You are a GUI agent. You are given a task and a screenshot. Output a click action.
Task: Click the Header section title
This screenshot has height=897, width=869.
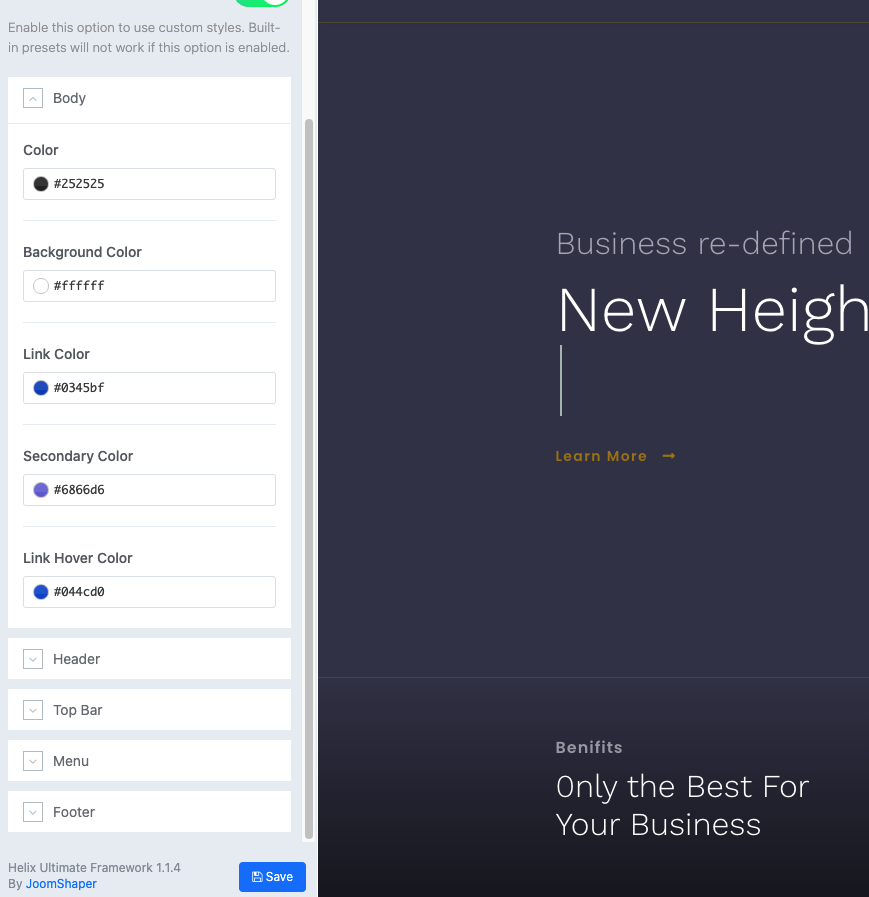[77, 659]
